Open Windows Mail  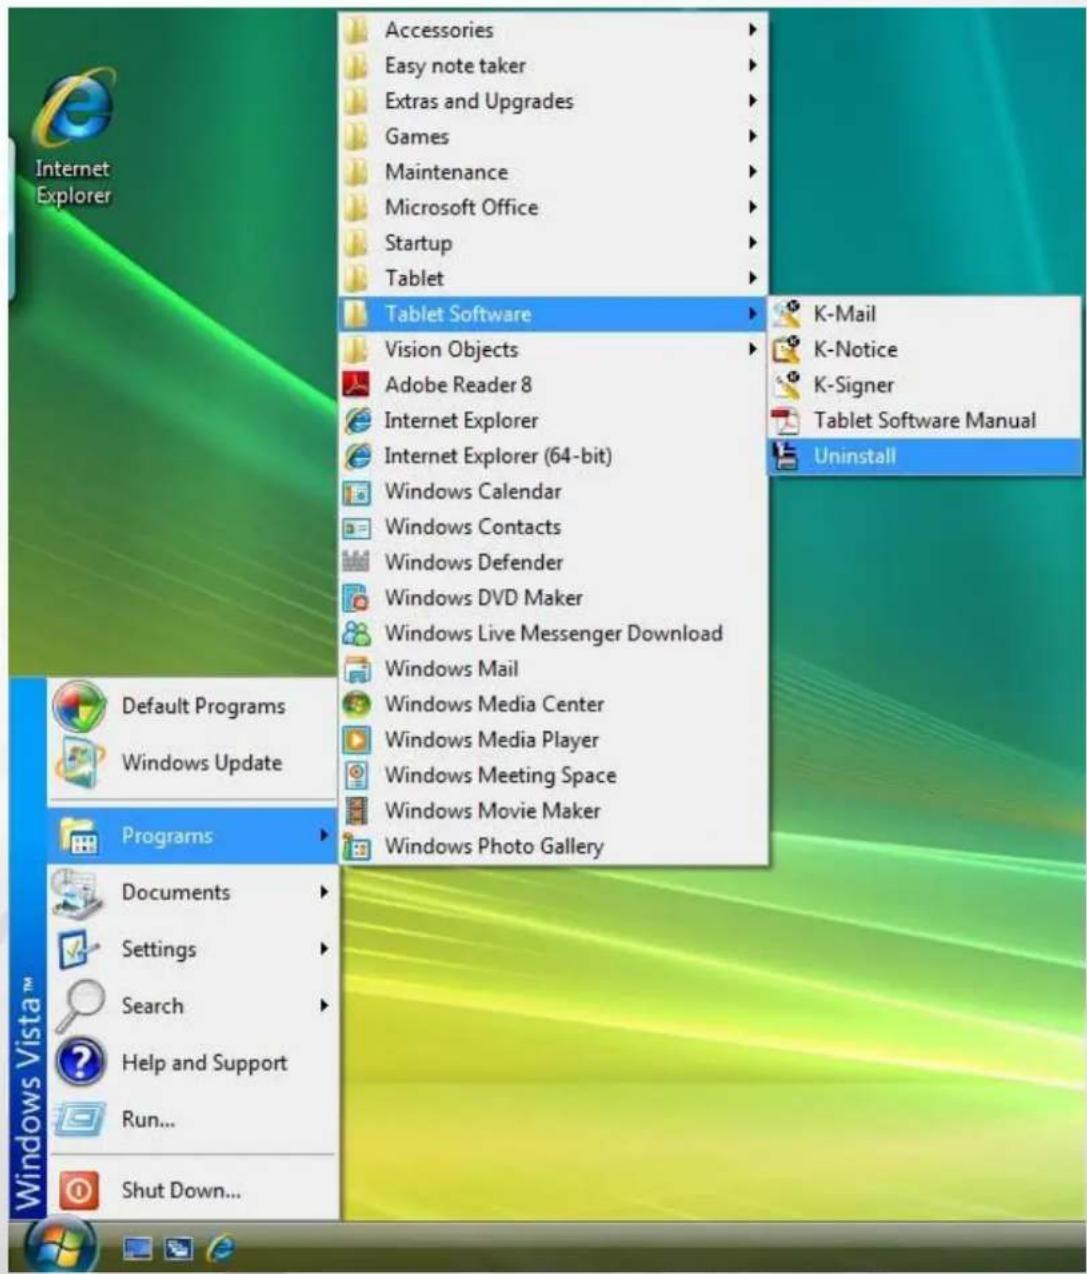pyautogui.click(x=553, y=669)
